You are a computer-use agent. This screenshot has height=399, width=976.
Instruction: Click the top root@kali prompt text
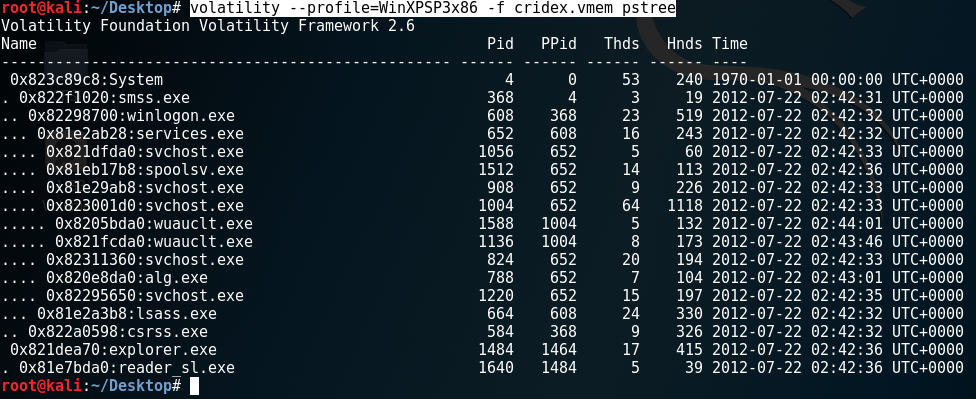point(91,9)
